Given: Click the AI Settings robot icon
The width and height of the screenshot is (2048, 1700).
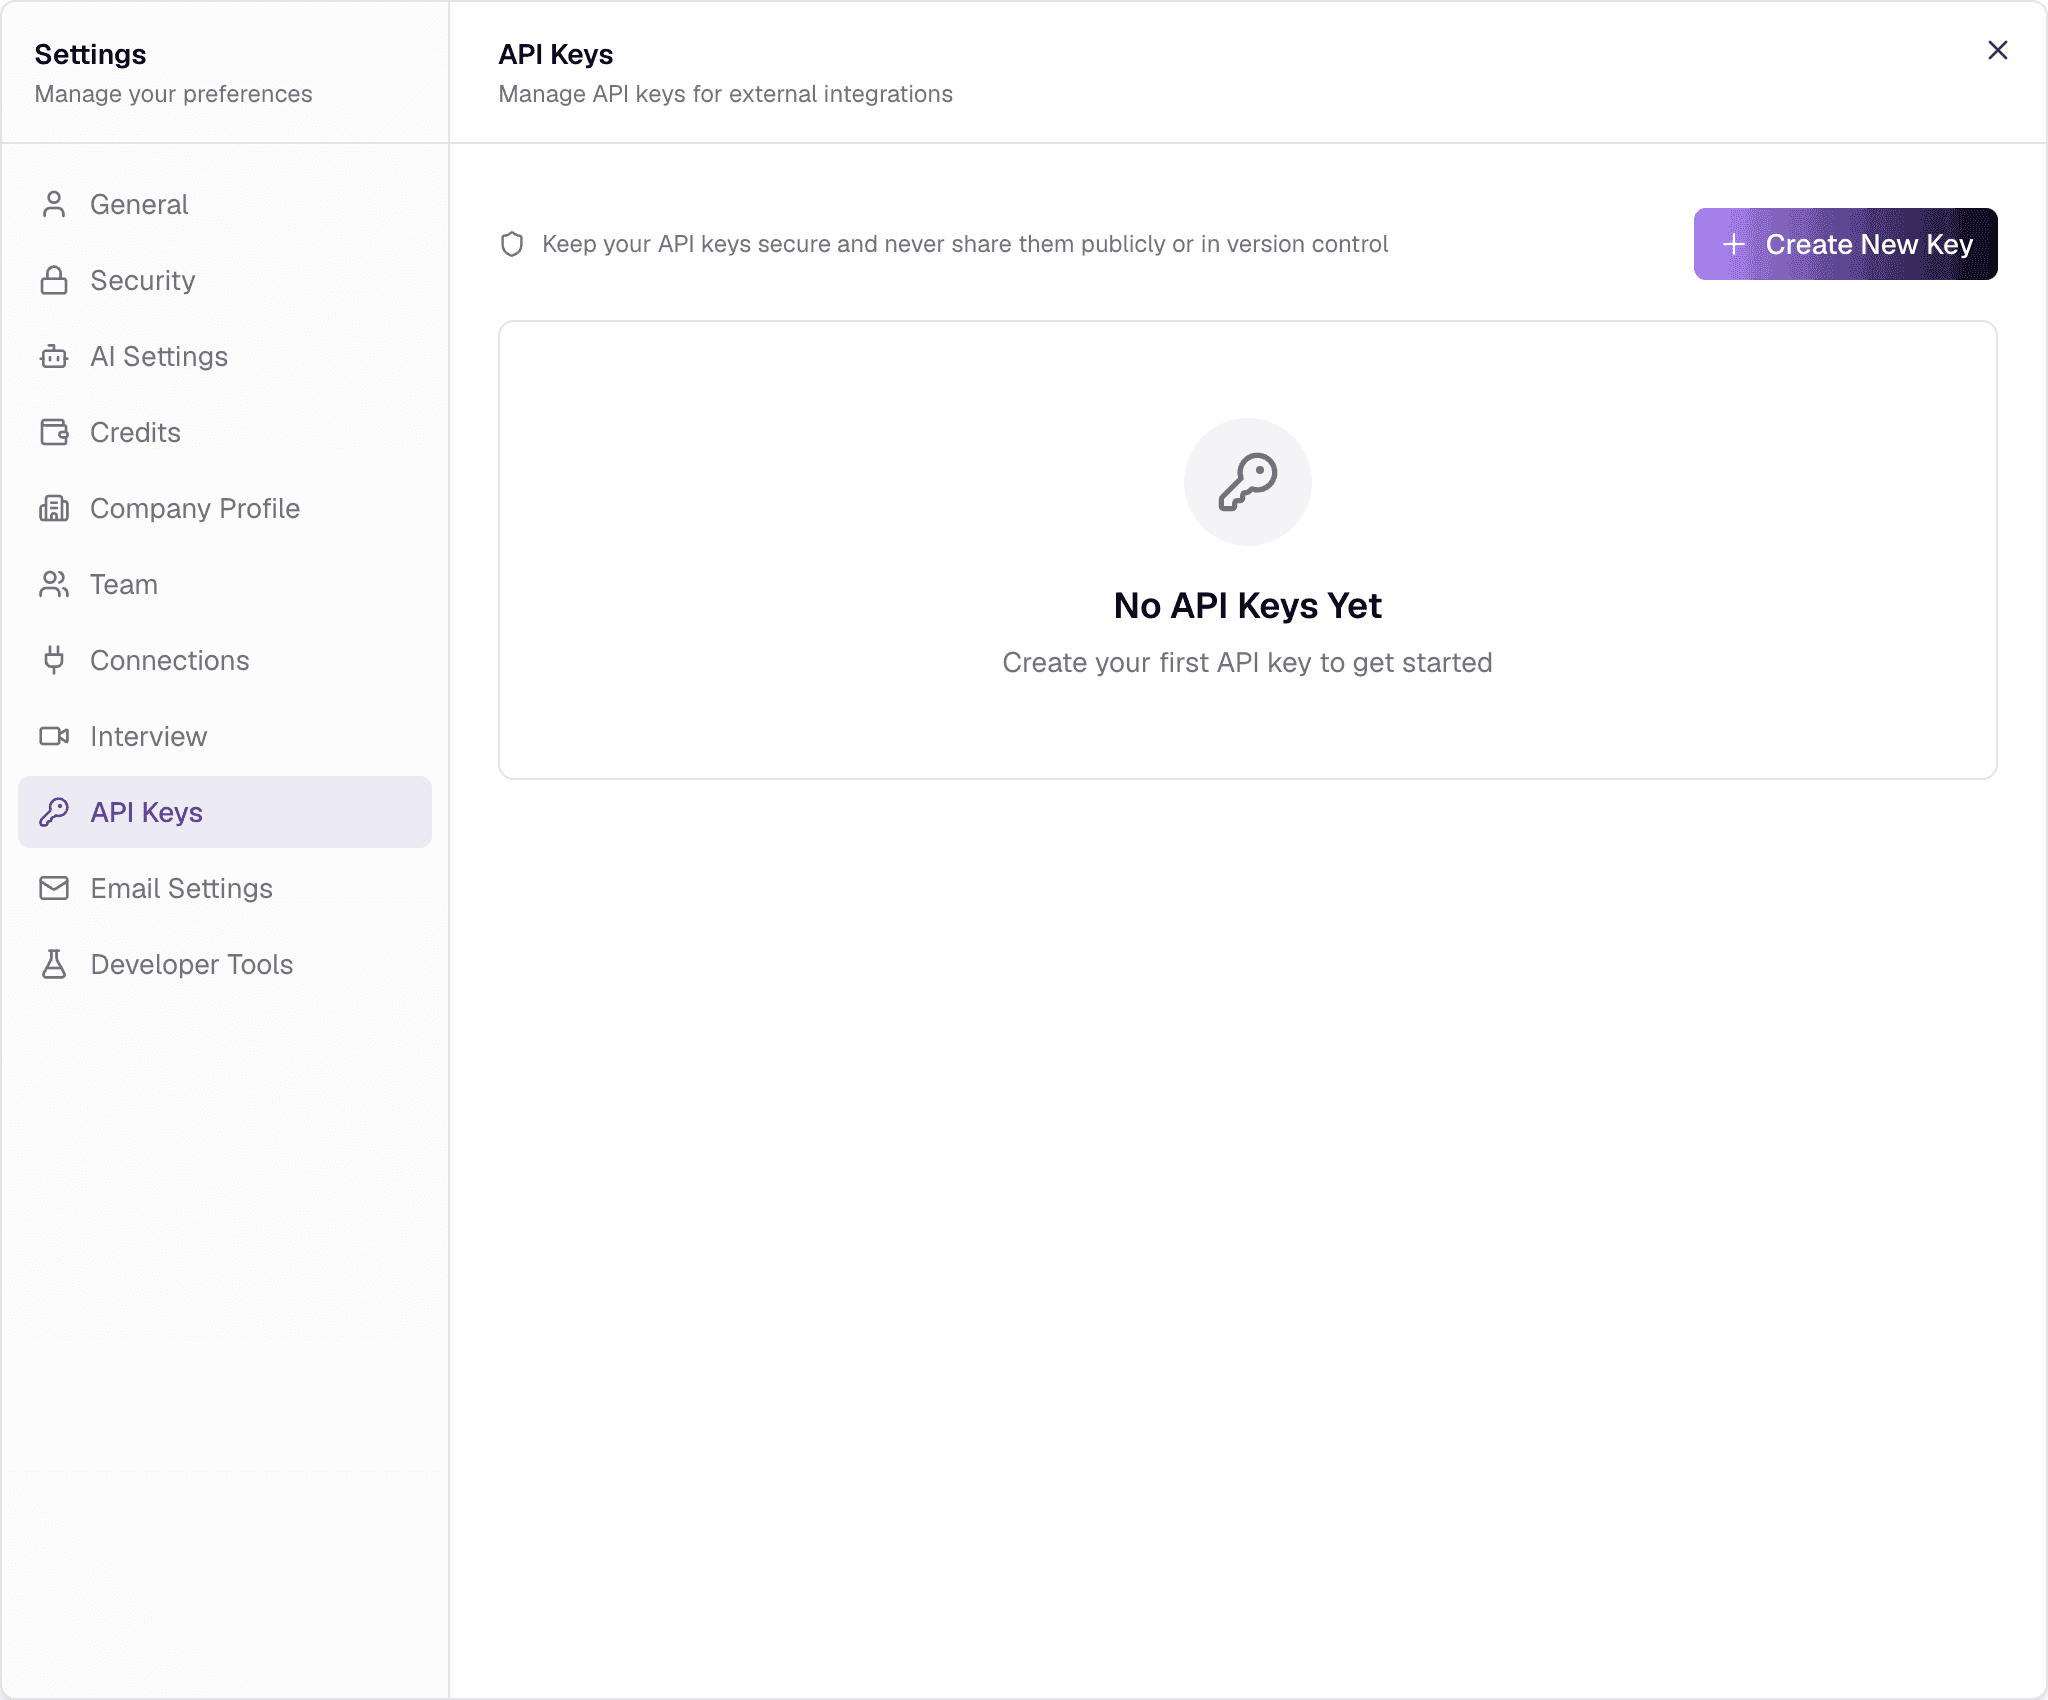Looking at the screenshot, I should [x=54, y=356].
